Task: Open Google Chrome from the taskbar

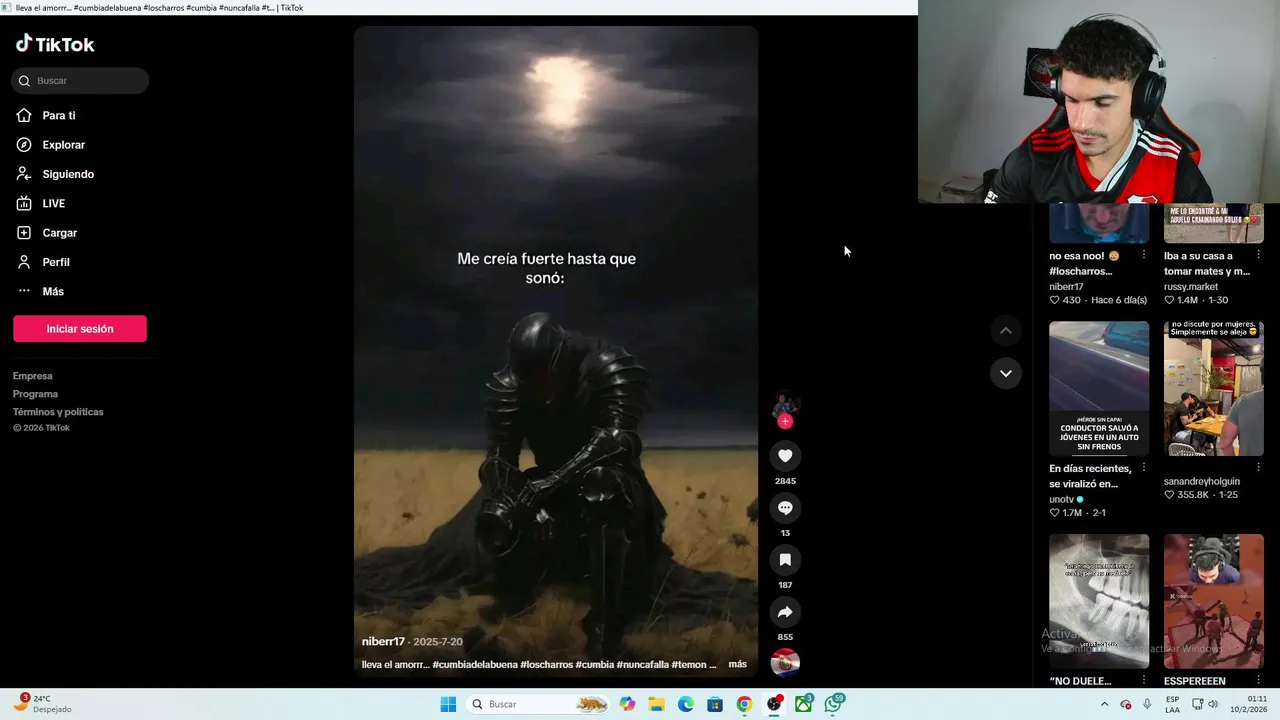Action: click(x=744, y=704)
